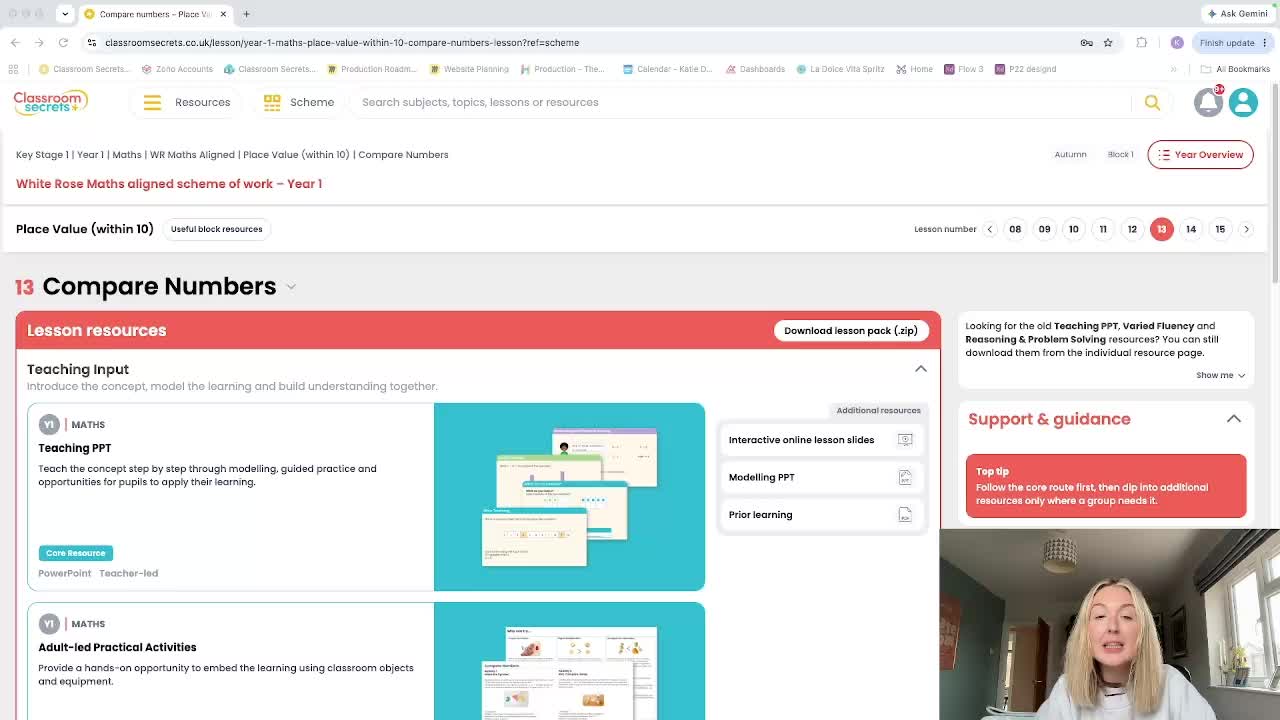Screen dimensions: 1280x720
Task: Open the Calendar bookmark
Action: click(668, 69)
